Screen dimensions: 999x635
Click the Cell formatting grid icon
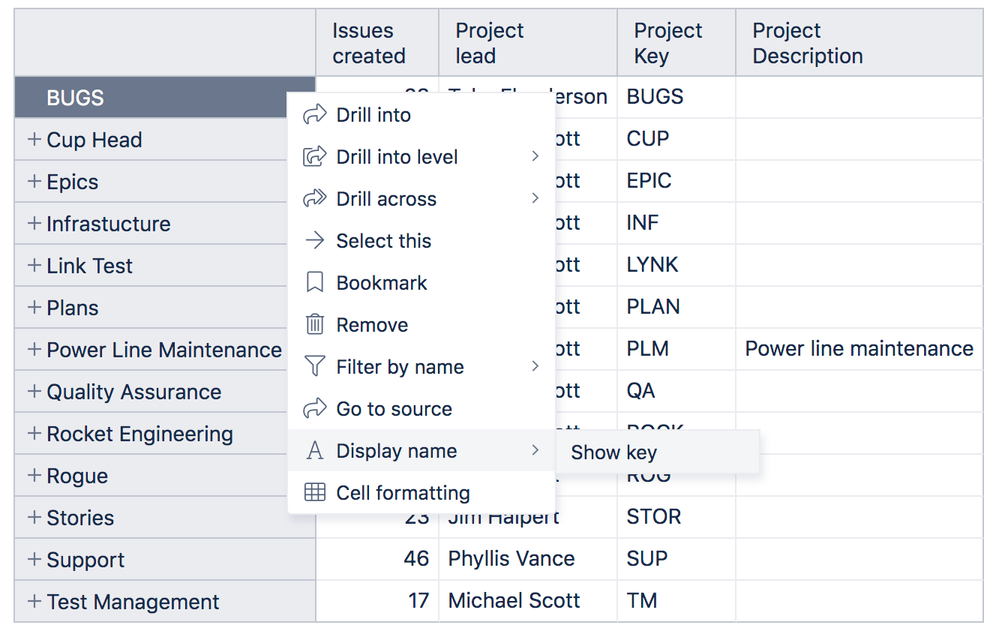point(315,493)
